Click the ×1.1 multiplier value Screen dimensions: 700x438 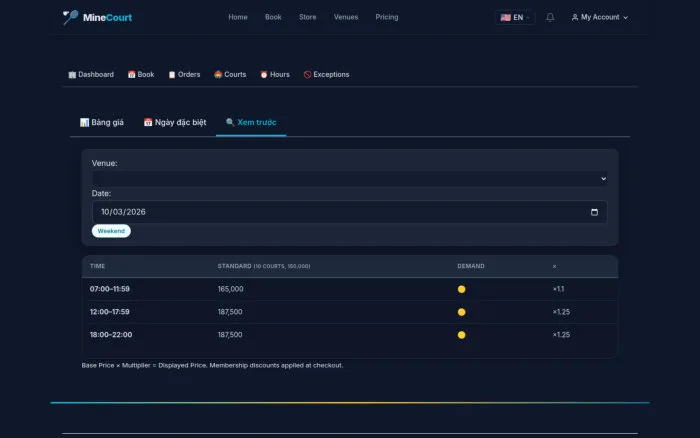tap(558, 289)
